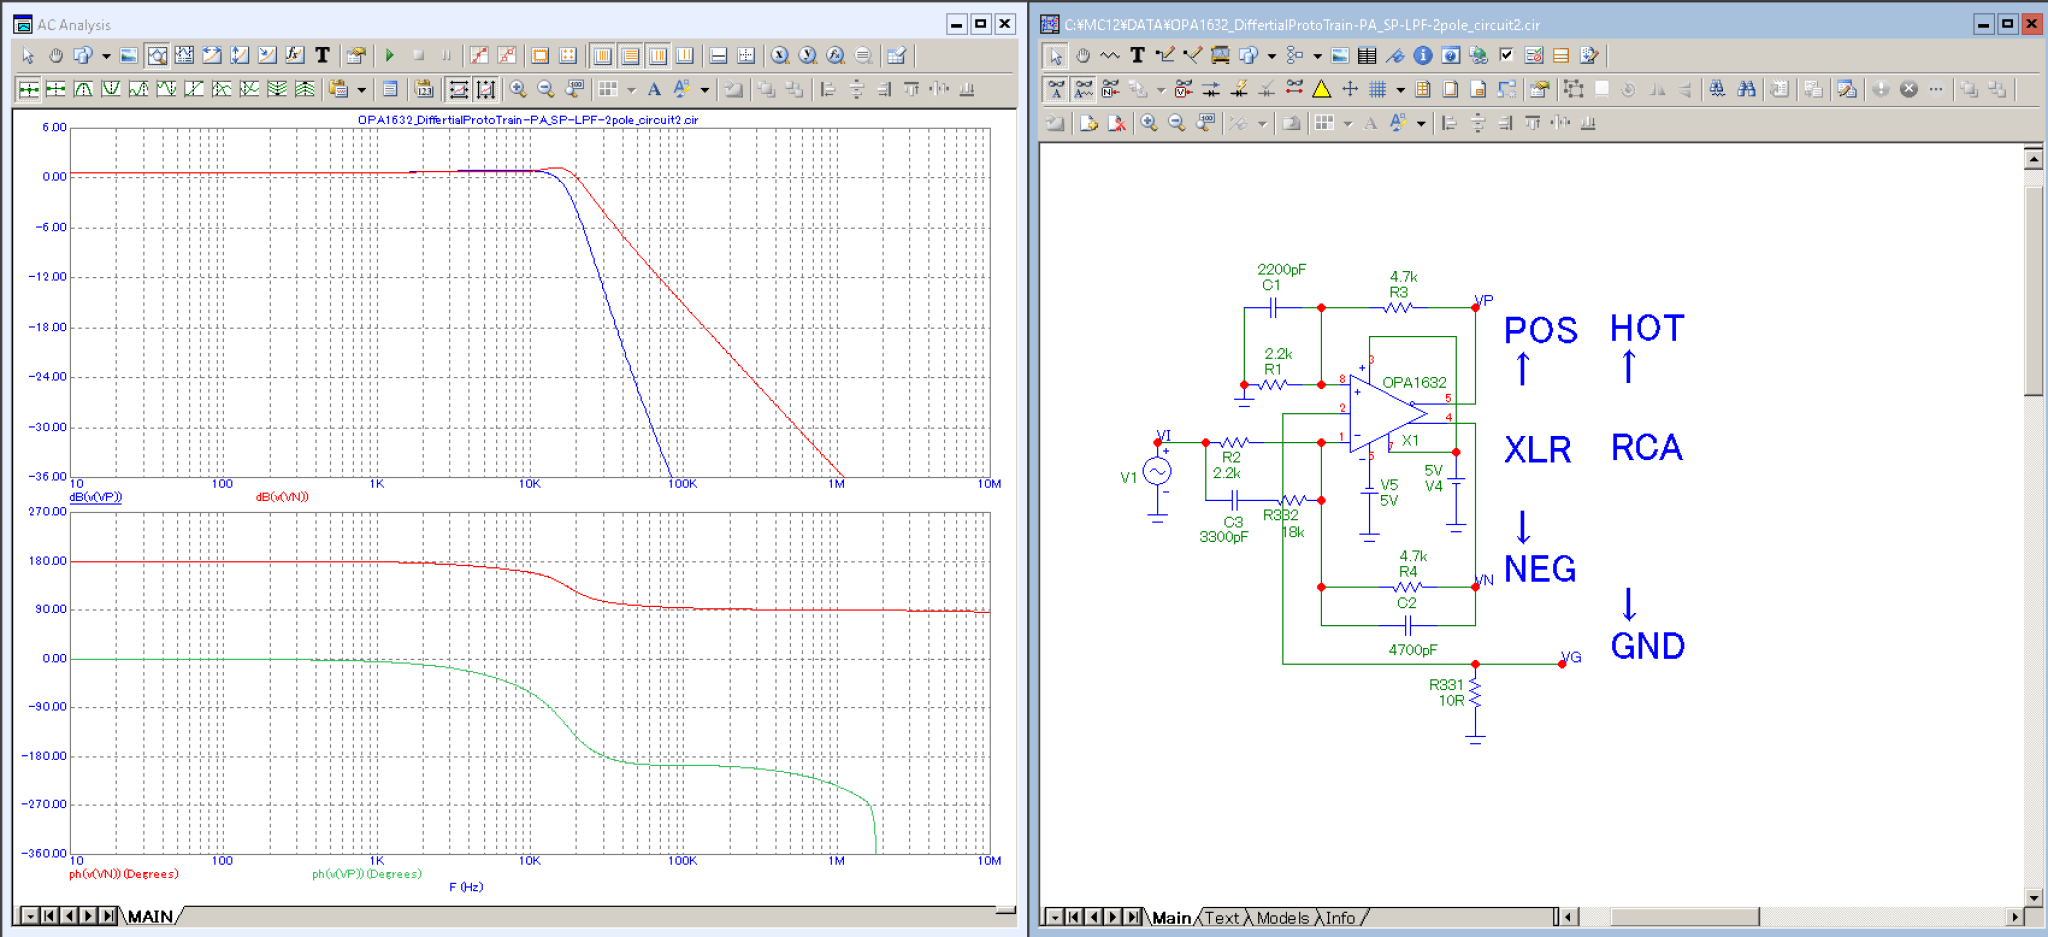Click the ph(v(VN)) (Degrees) plot label
The image size is (2048, 937).
point(123,874)
